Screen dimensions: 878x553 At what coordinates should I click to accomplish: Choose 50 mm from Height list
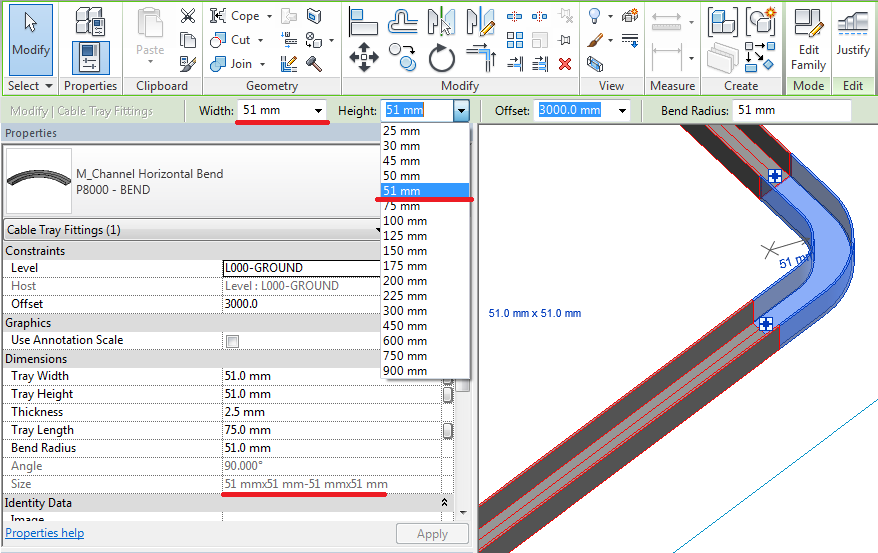[x=425, y=176]
